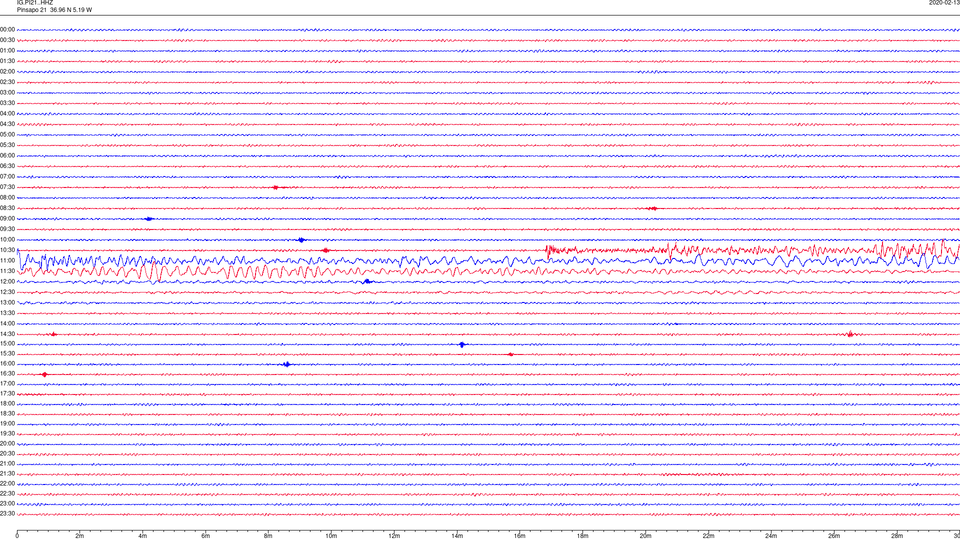The height and width of the screenshot is (540, 960).
Task: Select the 8m axis tick label
Action: point(268,536)
